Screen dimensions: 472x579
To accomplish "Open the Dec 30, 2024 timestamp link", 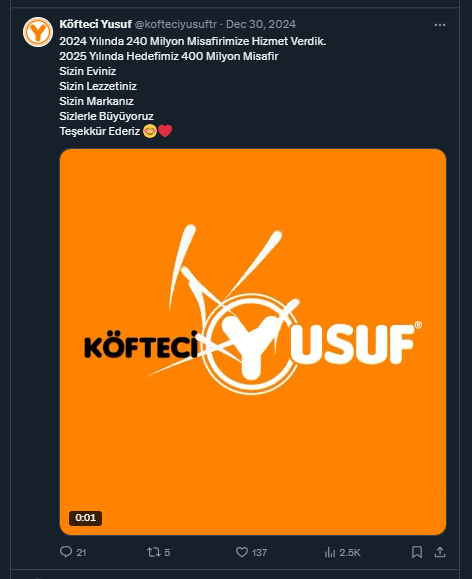I will 261,24.
